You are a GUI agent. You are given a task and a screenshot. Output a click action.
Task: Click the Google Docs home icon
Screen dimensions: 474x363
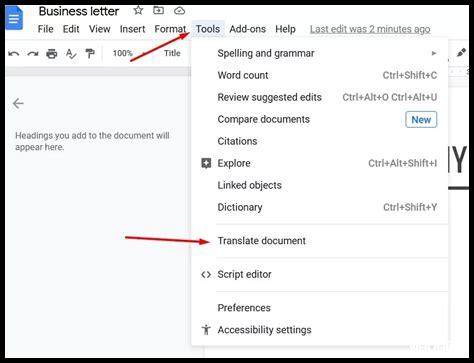pyautogui.click(x=14, y=18)
